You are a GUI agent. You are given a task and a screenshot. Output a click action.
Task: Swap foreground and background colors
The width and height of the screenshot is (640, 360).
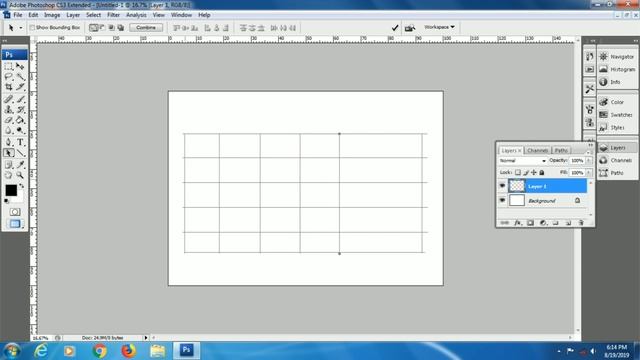pyautogui.click(x=21, y=186)
